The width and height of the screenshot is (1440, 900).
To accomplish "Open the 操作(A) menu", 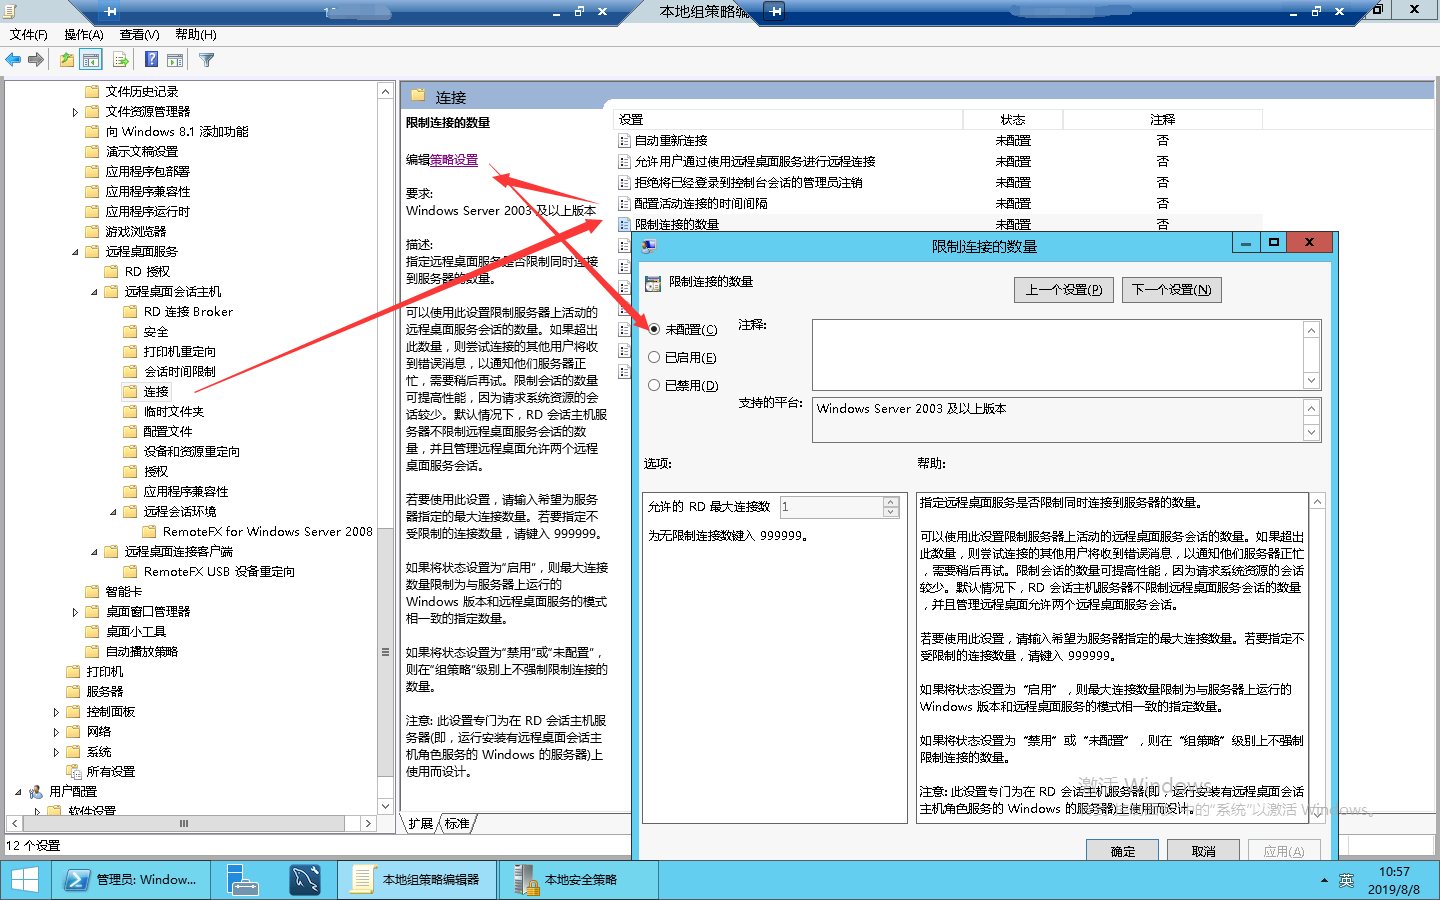I will (x=84, y=35).
